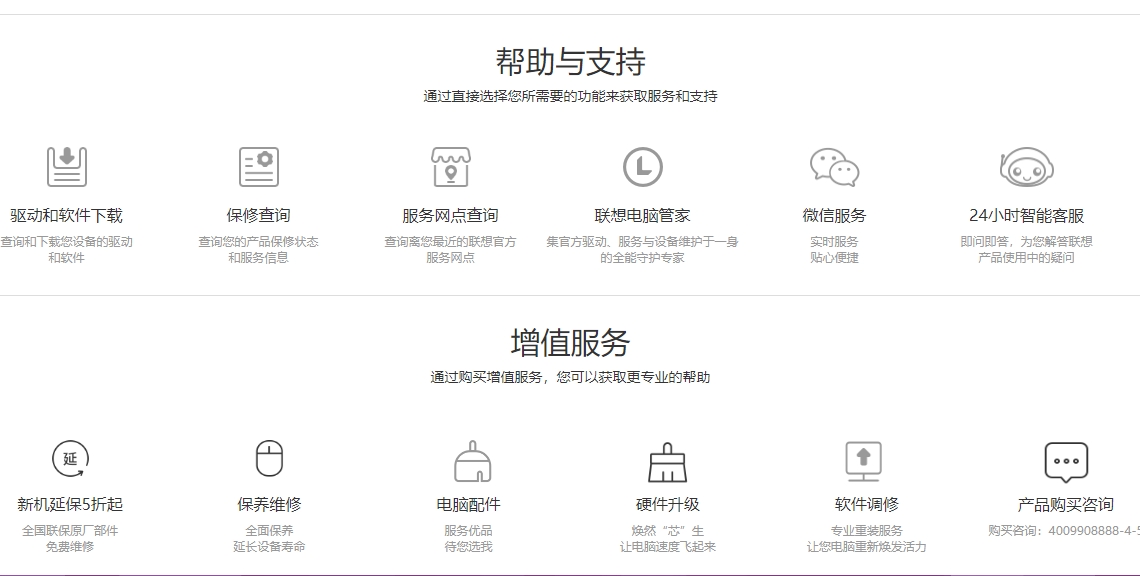This screenshot has height=576, width=1140.
Task: Open the 产品购买咨询 link
Action: click(1066, 504)
